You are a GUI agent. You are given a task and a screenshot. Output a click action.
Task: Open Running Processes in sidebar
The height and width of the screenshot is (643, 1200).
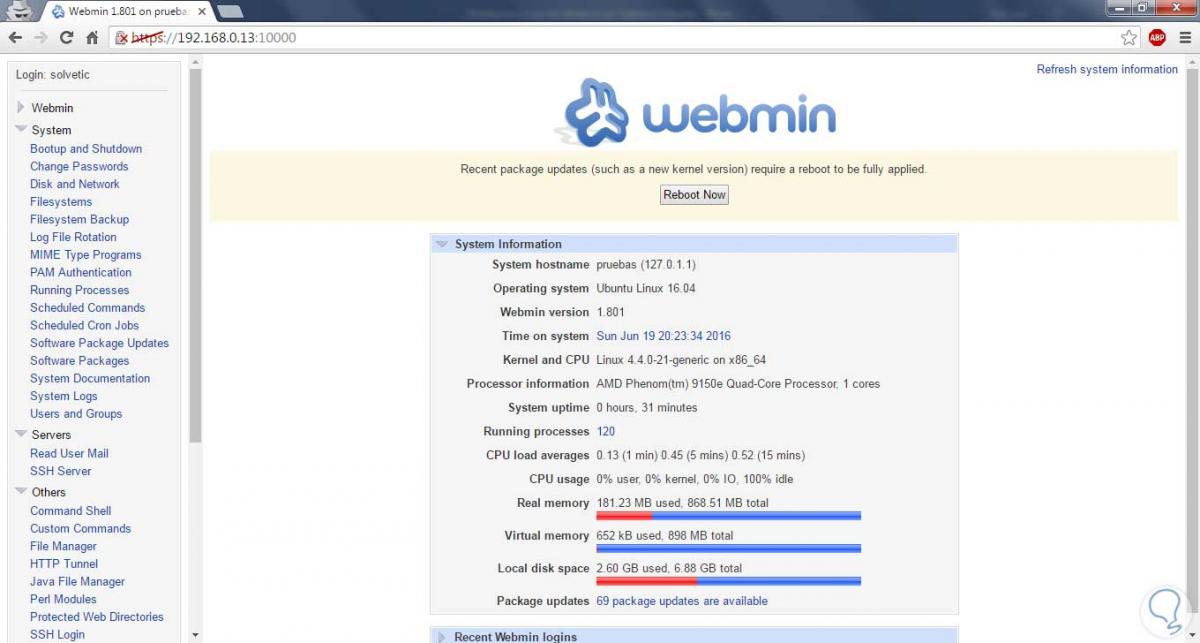[x=79, y=290]
